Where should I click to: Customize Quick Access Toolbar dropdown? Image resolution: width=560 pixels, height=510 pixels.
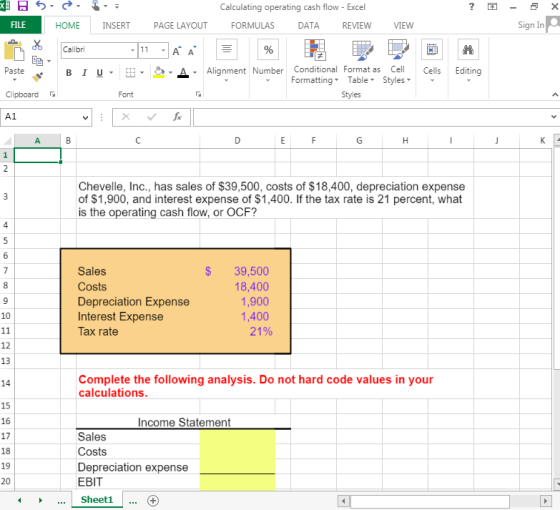116,6
